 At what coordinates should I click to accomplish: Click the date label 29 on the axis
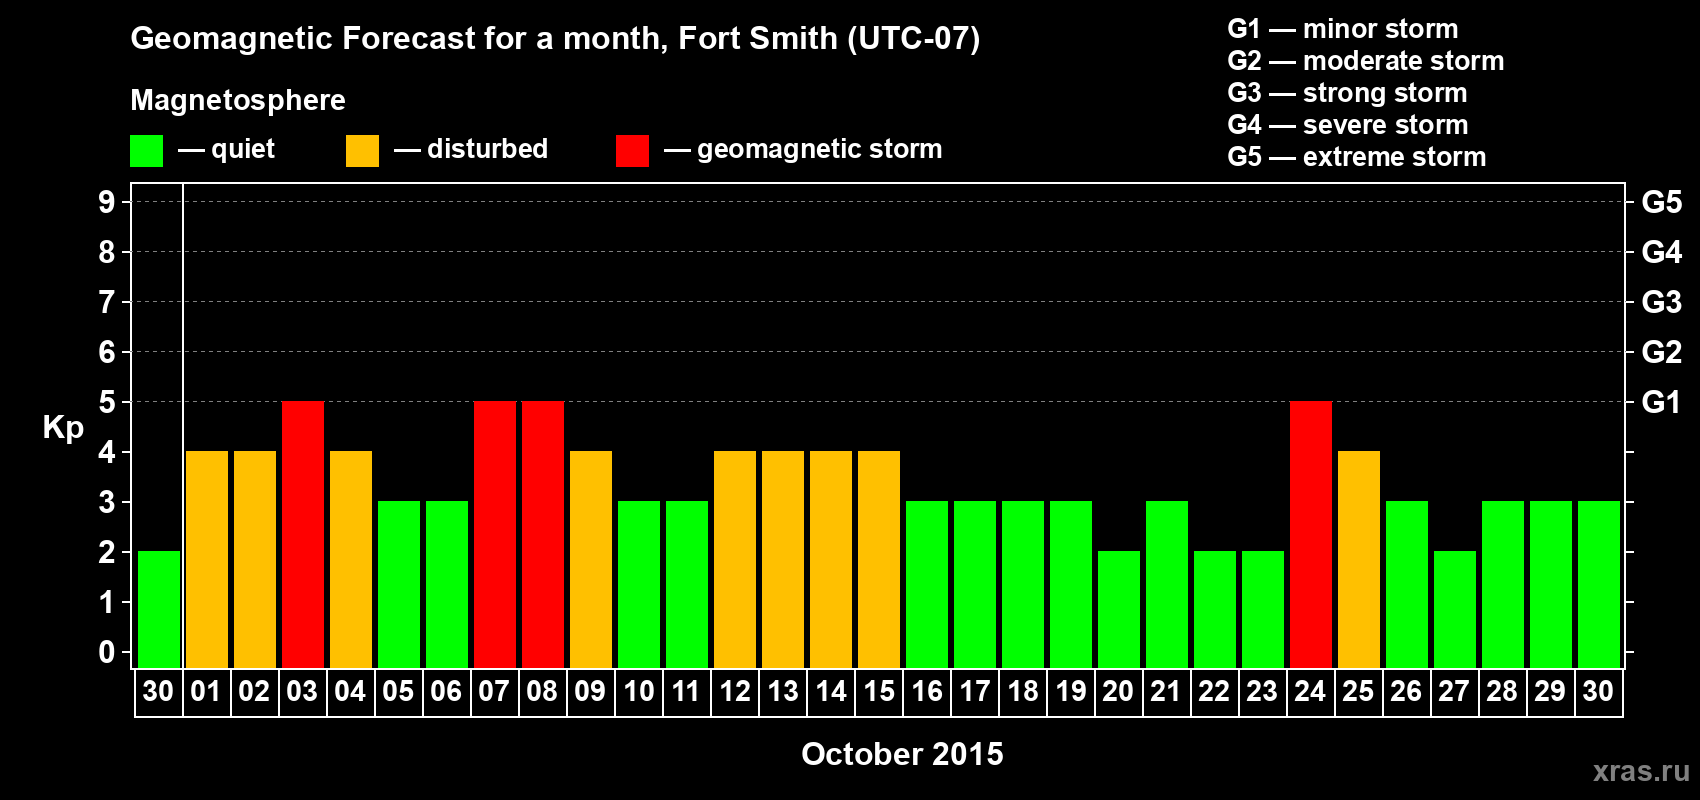point(1550,691)
